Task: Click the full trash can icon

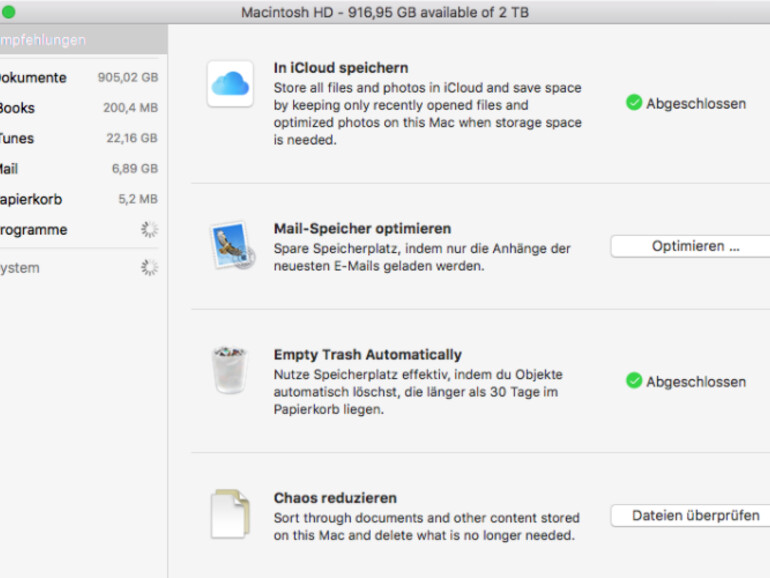Action: click(x=230, y=372)
